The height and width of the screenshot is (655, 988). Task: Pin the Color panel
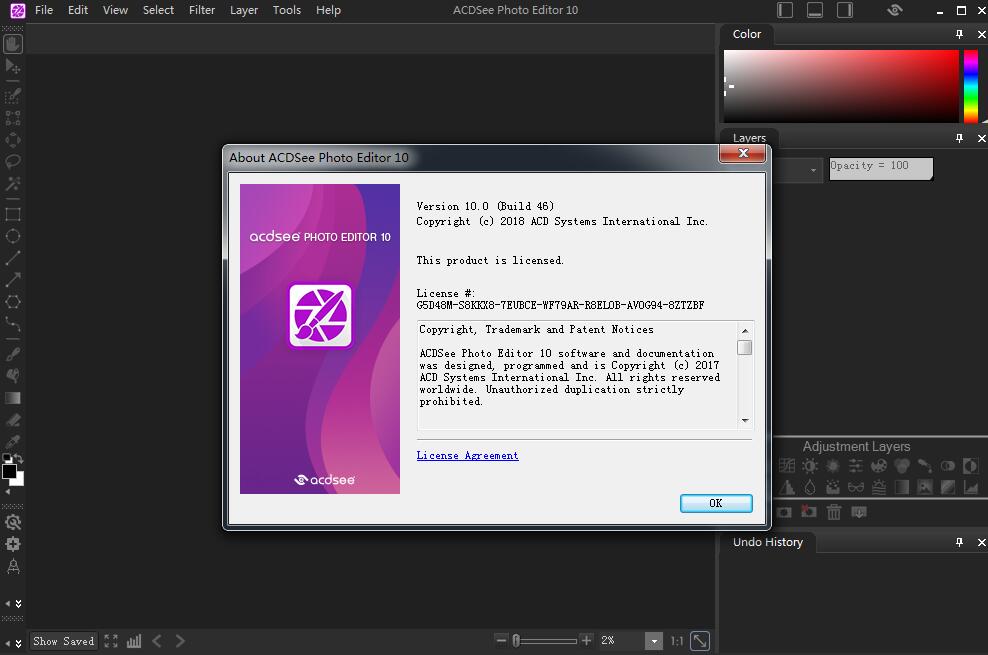pyautogui.click(x=960, y=34)
